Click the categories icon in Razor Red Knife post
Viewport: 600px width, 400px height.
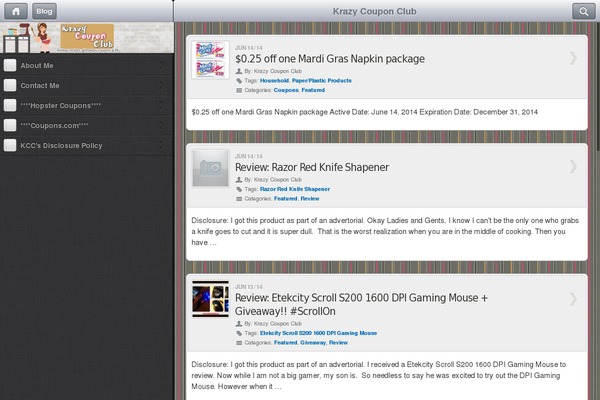point(239,199)
